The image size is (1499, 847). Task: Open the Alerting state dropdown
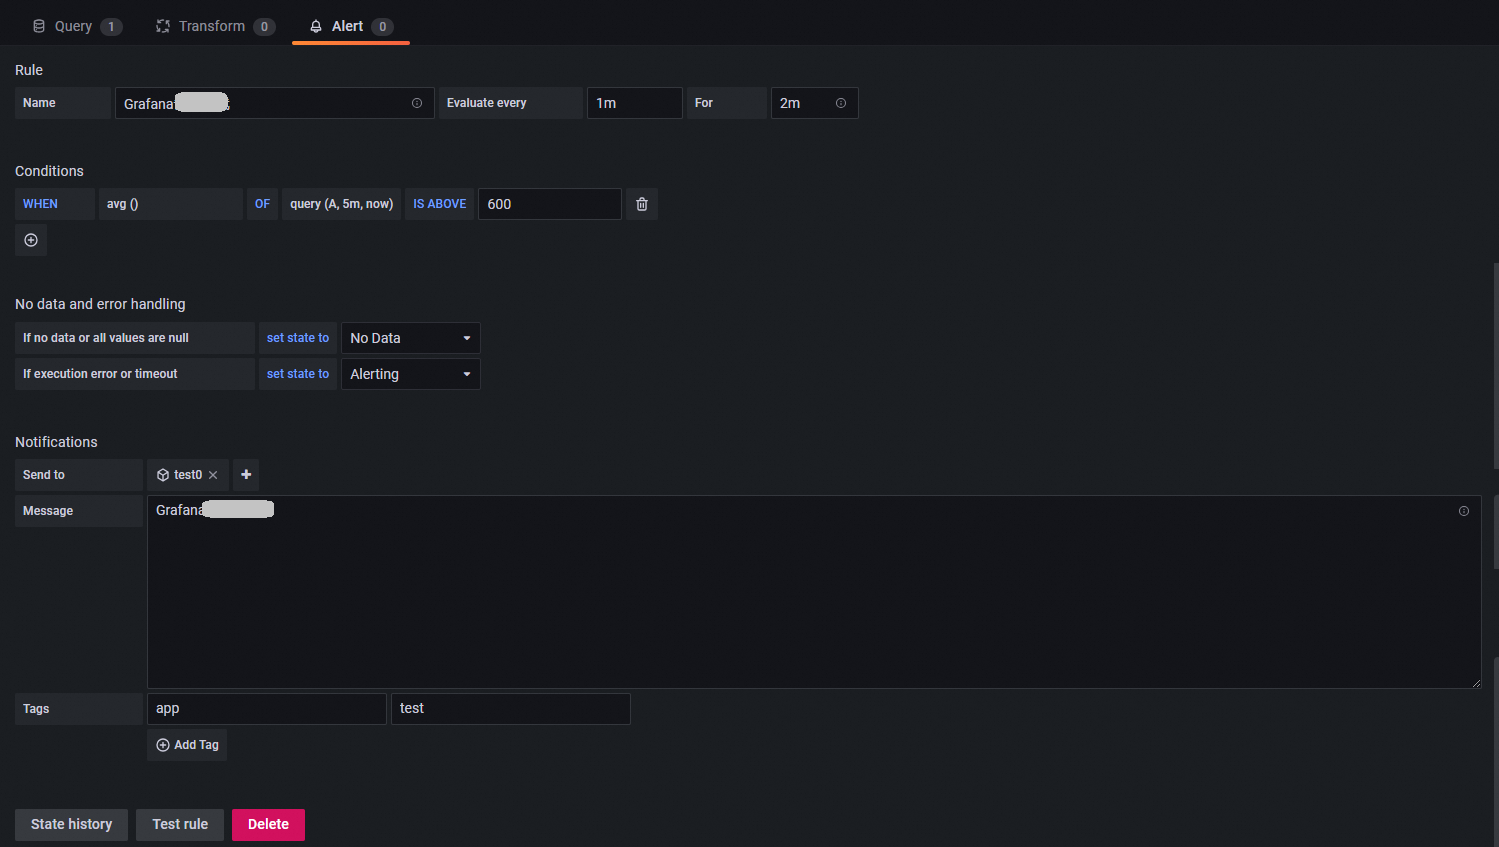410,374
